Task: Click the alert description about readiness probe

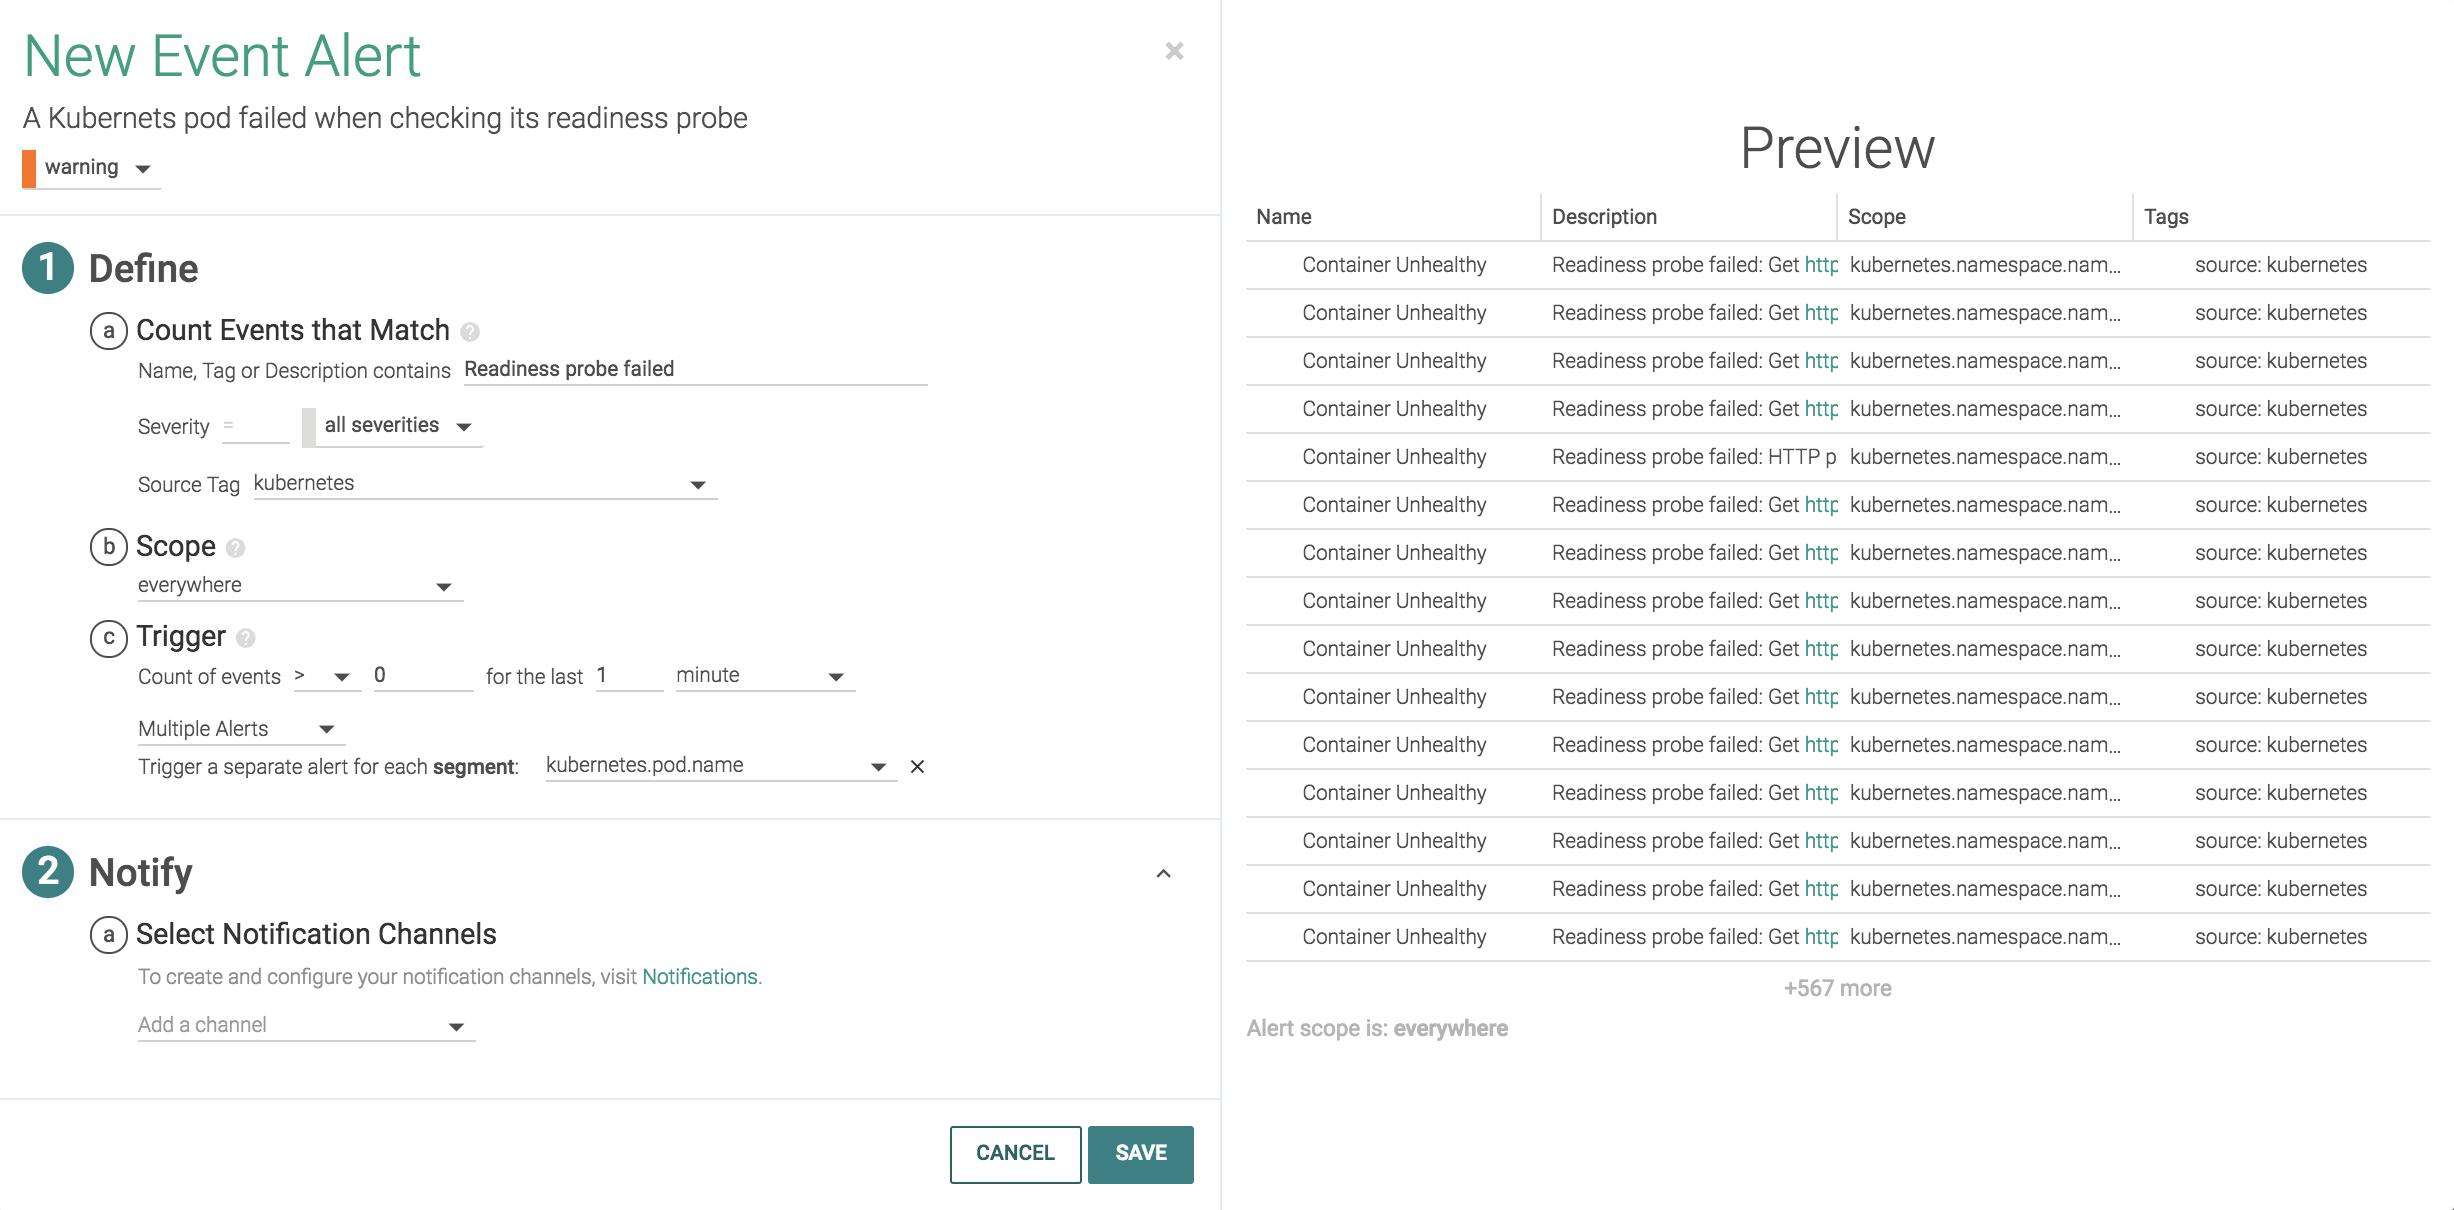Action: [x=385, y=118]
